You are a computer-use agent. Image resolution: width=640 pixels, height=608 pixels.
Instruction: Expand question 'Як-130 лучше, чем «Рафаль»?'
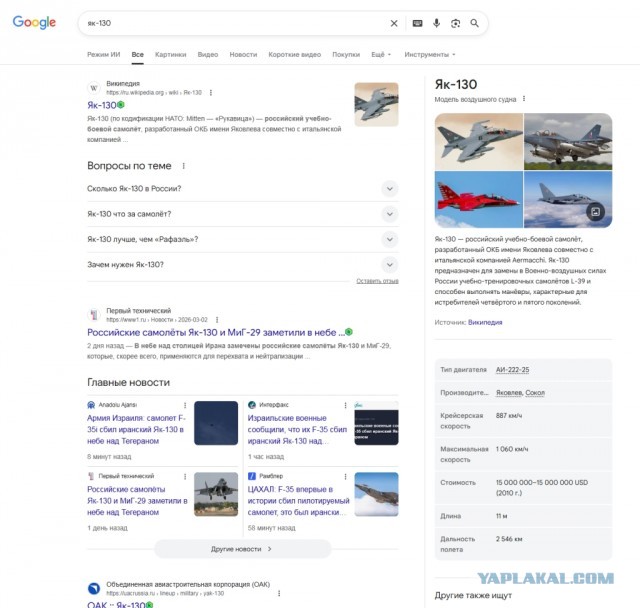[x=242, y=239]
